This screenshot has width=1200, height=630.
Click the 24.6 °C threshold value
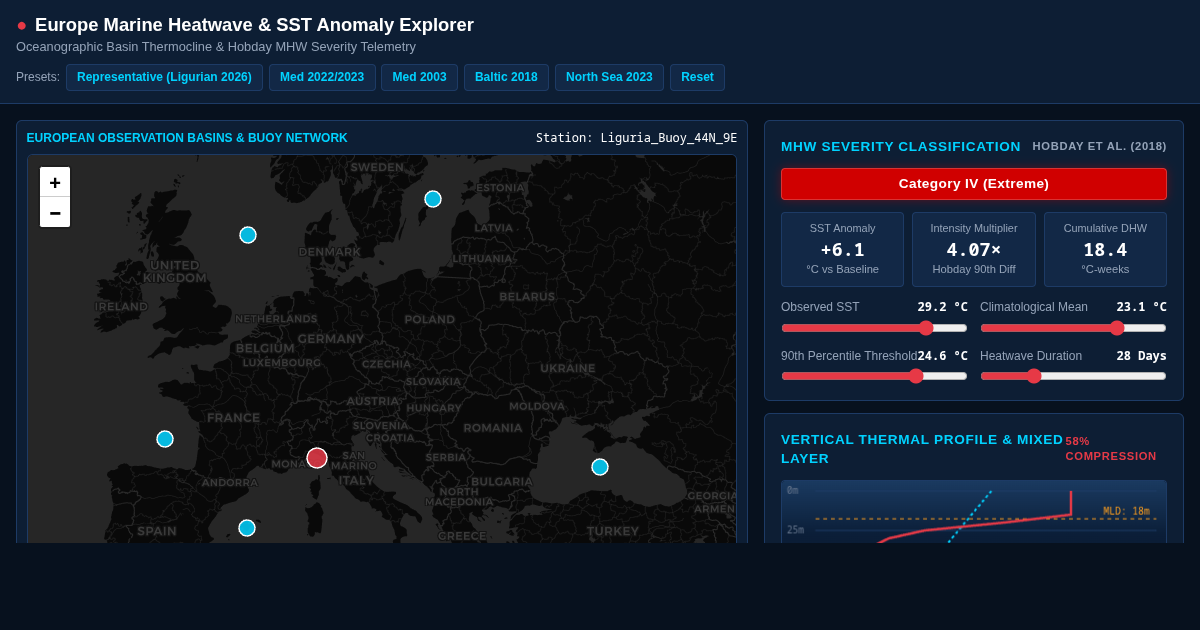tap(942, 356)
